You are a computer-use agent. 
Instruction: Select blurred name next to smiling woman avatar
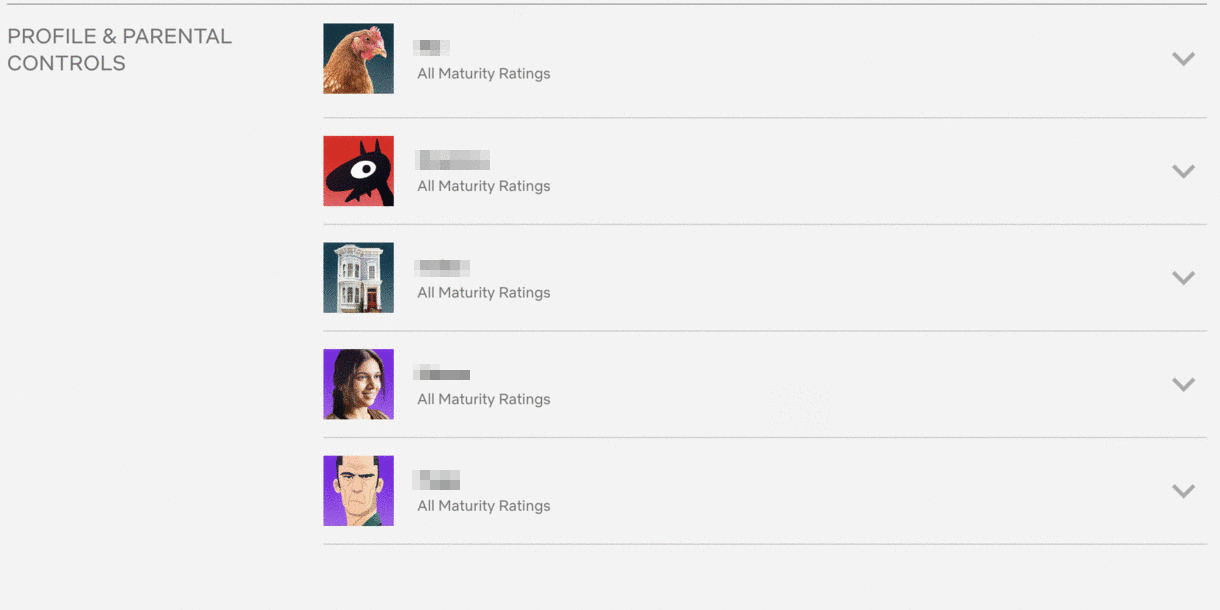(x=443, y=374)
